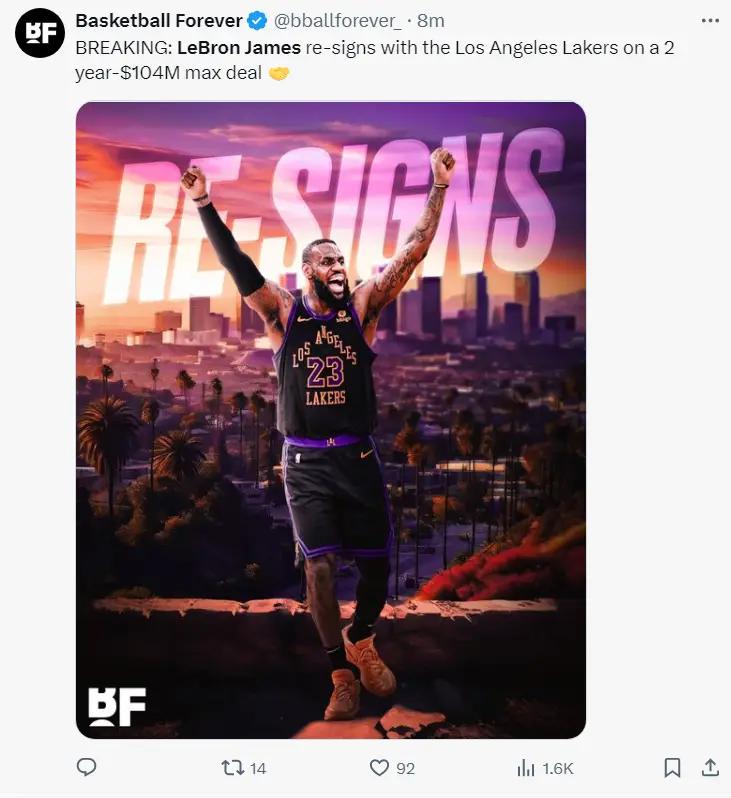Open the 8m timestamp link
The height and width of the screenshot is (798, 731).
click(x=431, y=21)
